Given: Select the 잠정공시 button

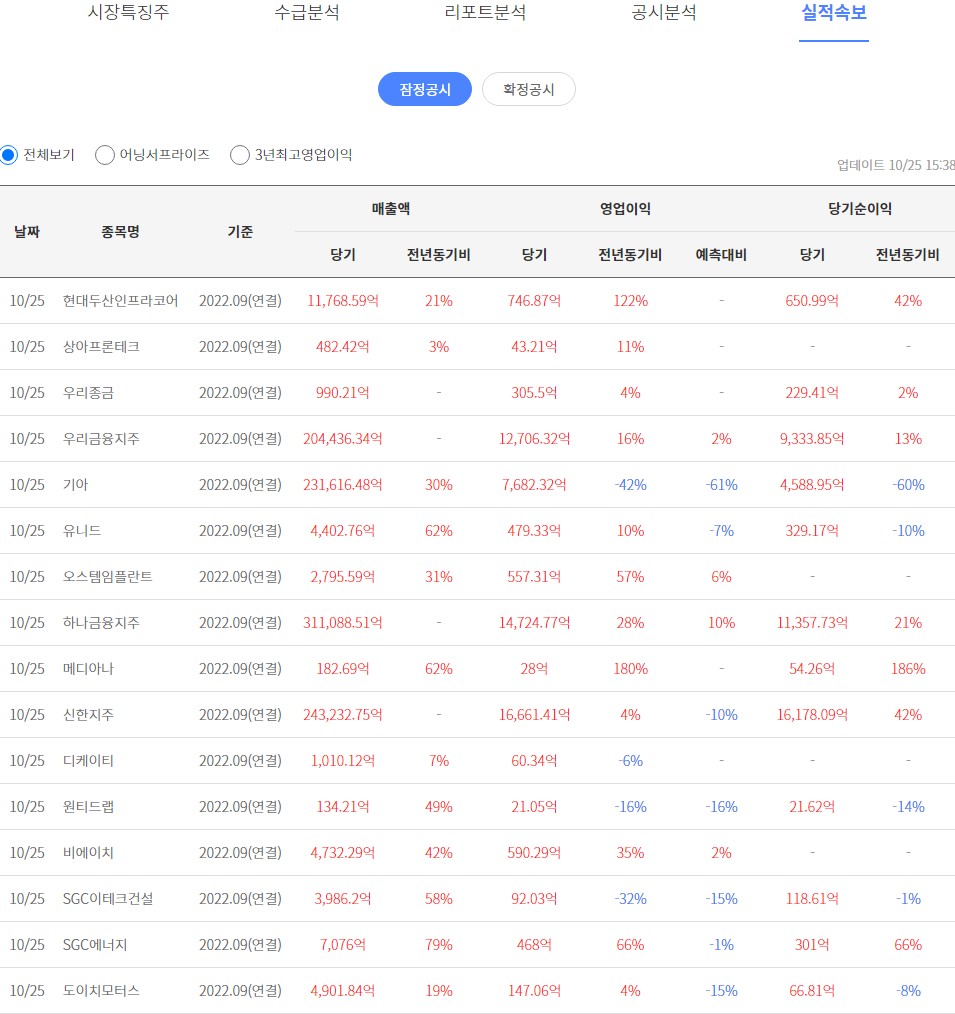Looking at the screenshot, I should [425, 89].
